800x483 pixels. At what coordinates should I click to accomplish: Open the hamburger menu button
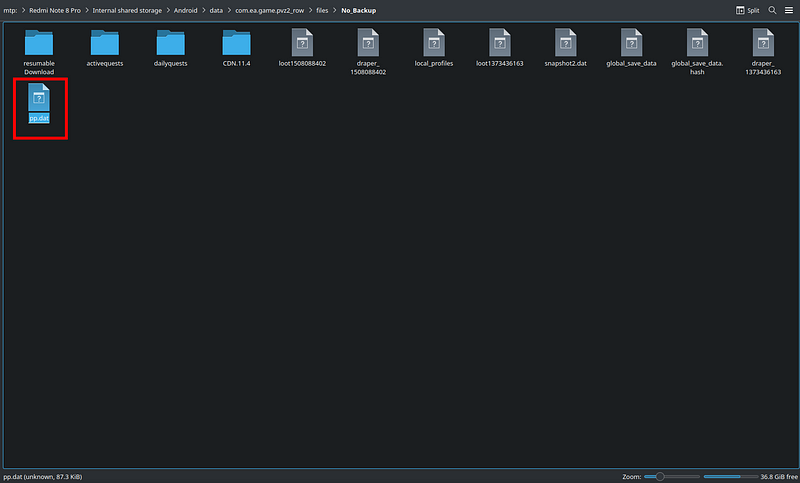[789, 10]
